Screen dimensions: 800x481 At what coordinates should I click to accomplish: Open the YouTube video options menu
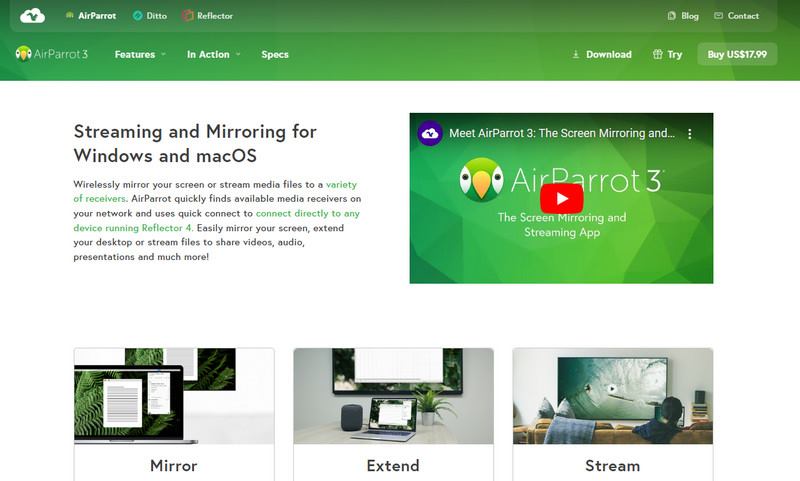pyautogui.click(x=689, y=134)
